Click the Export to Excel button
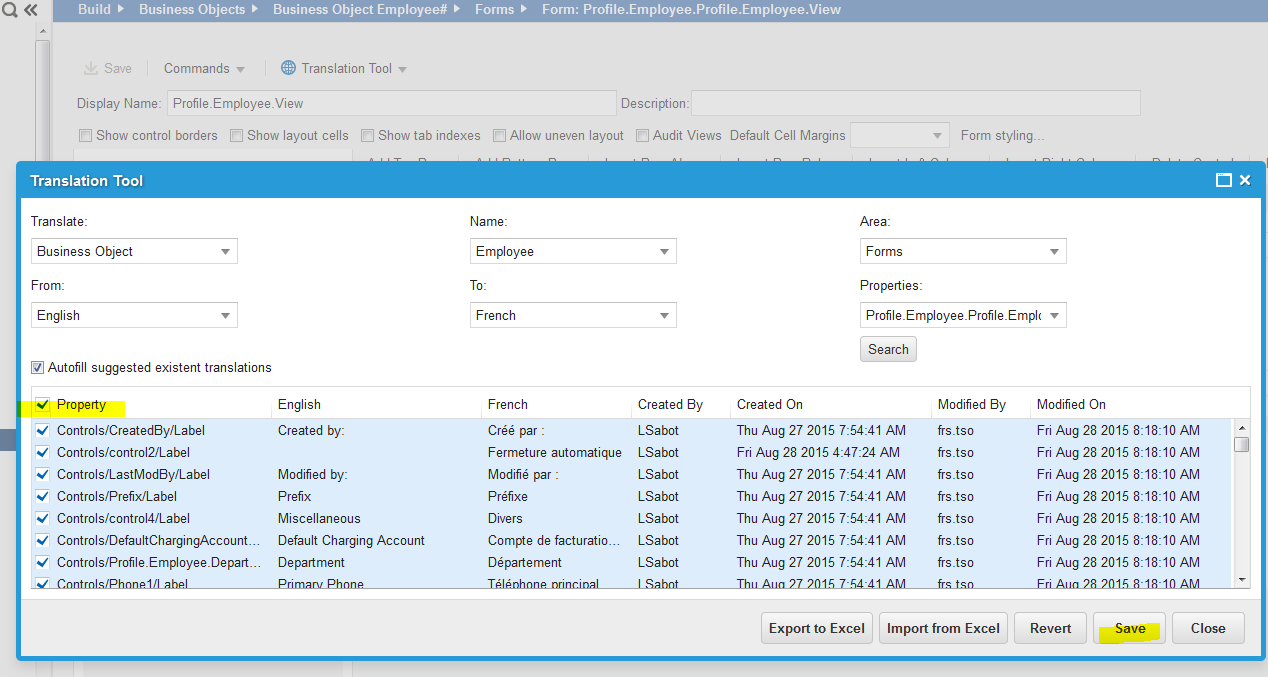Screen dimensions: 1268x677 [x=817, y=629]
